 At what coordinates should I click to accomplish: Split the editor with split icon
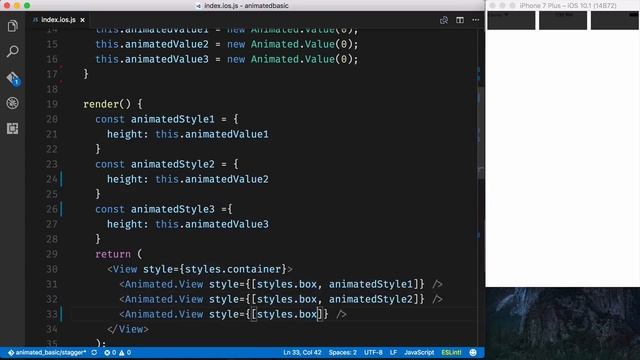[x=460, y=20]
